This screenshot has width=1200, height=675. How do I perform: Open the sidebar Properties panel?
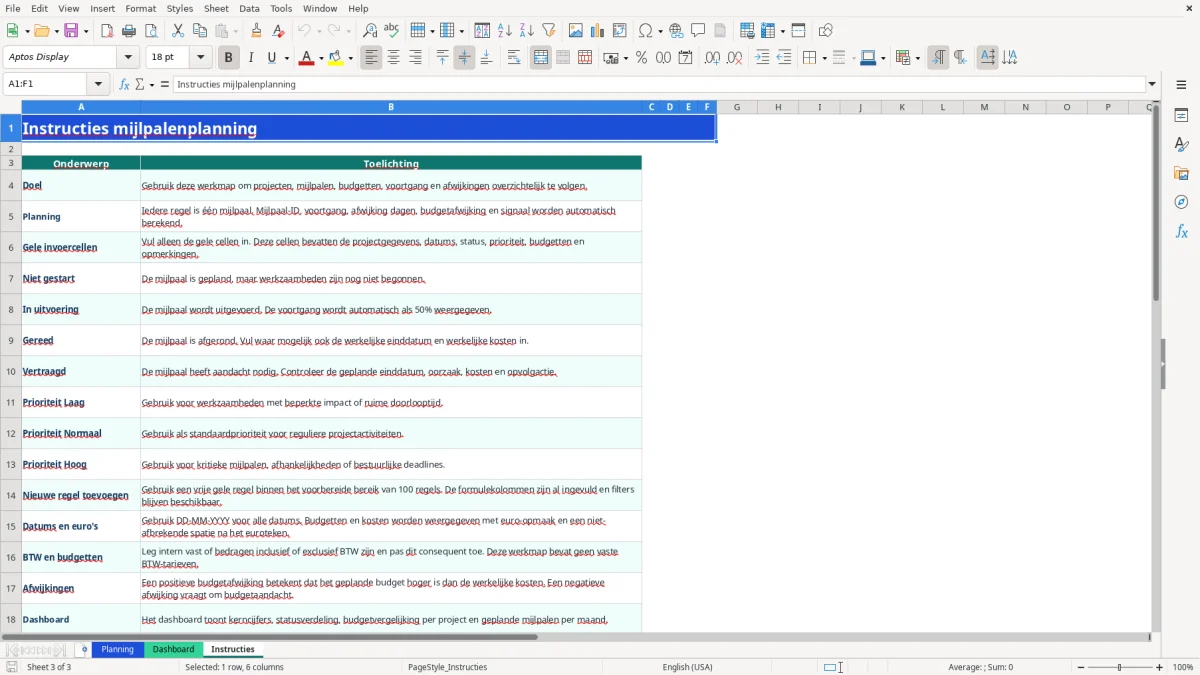(x=1181, y=116)
